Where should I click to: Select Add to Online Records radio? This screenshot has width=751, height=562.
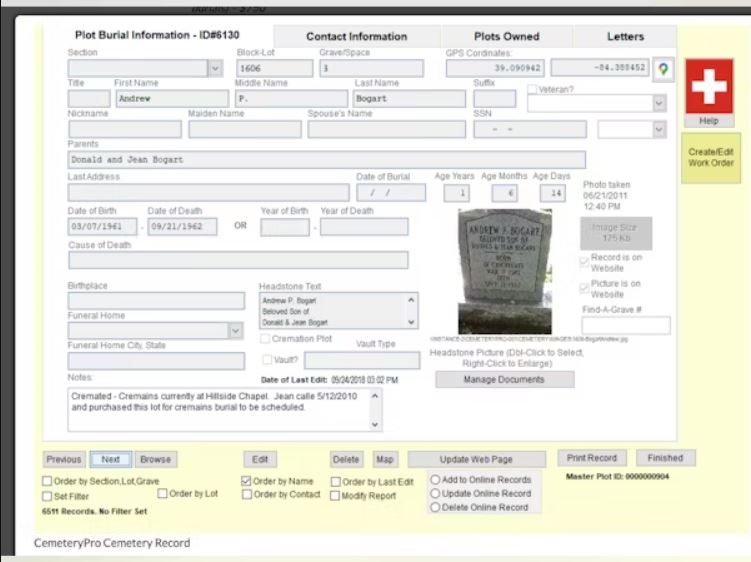point(435,480)
